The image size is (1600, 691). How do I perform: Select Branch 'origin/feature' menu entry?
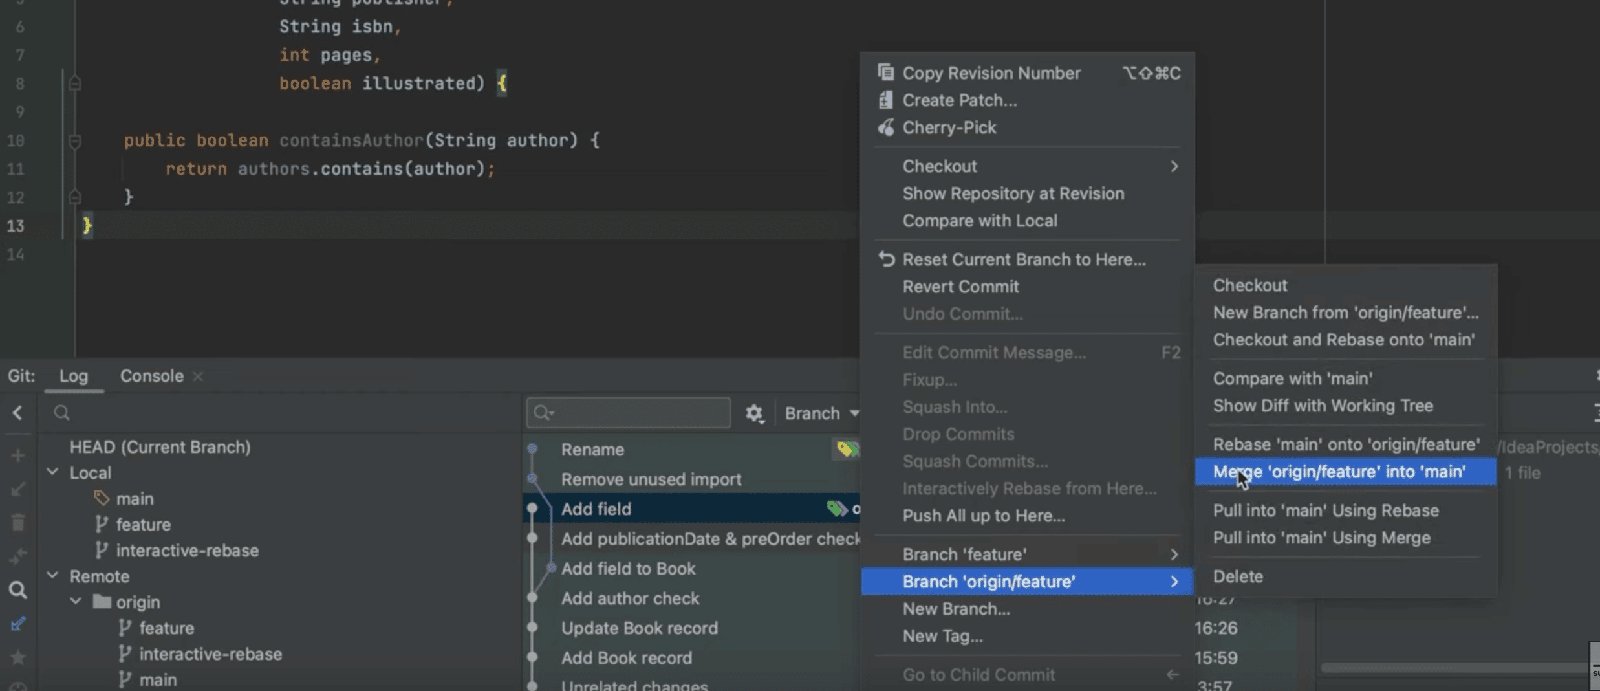click(x=1027, y=581)
